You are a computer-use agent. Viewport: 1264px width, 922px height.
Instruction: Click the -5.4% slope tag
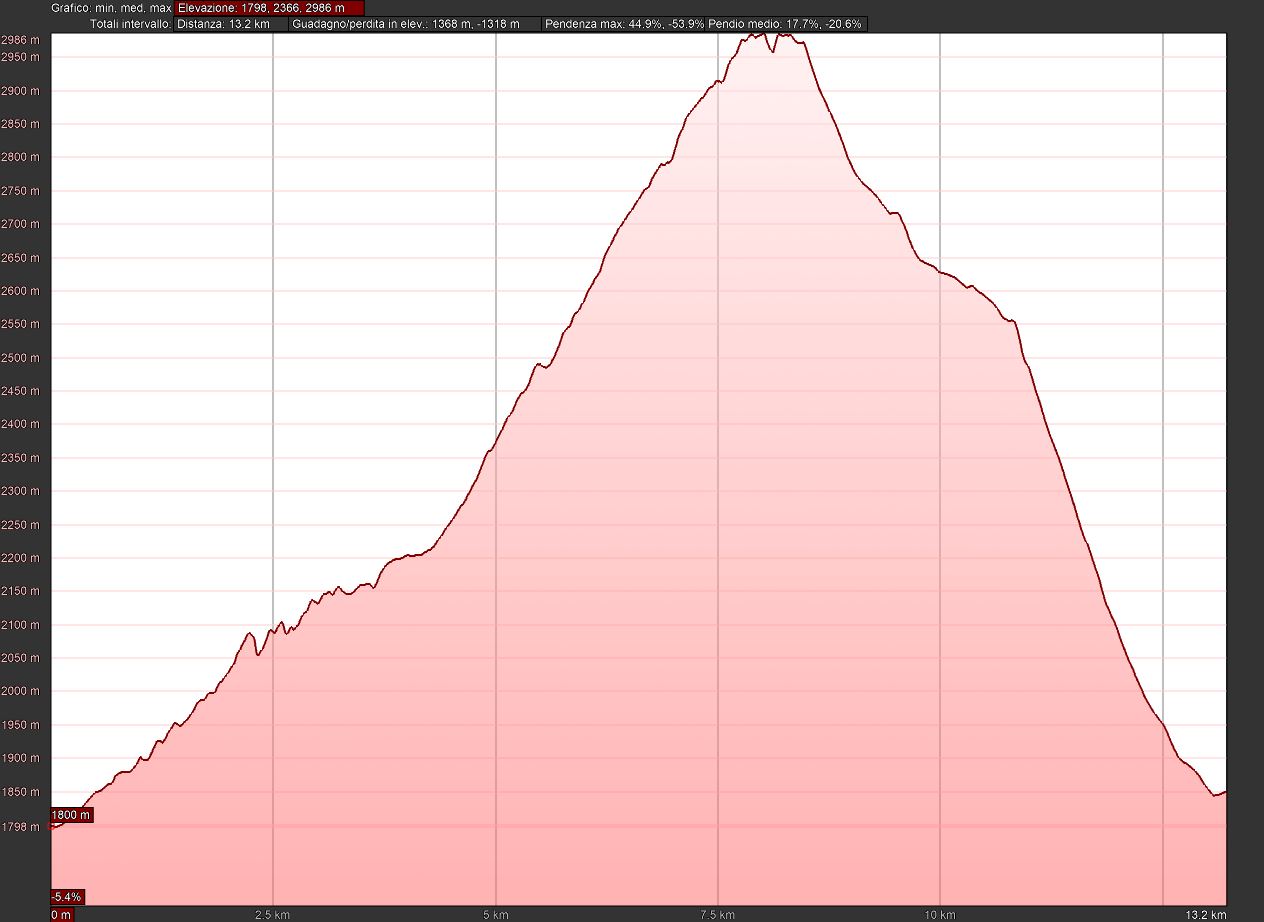coord(68,896)
